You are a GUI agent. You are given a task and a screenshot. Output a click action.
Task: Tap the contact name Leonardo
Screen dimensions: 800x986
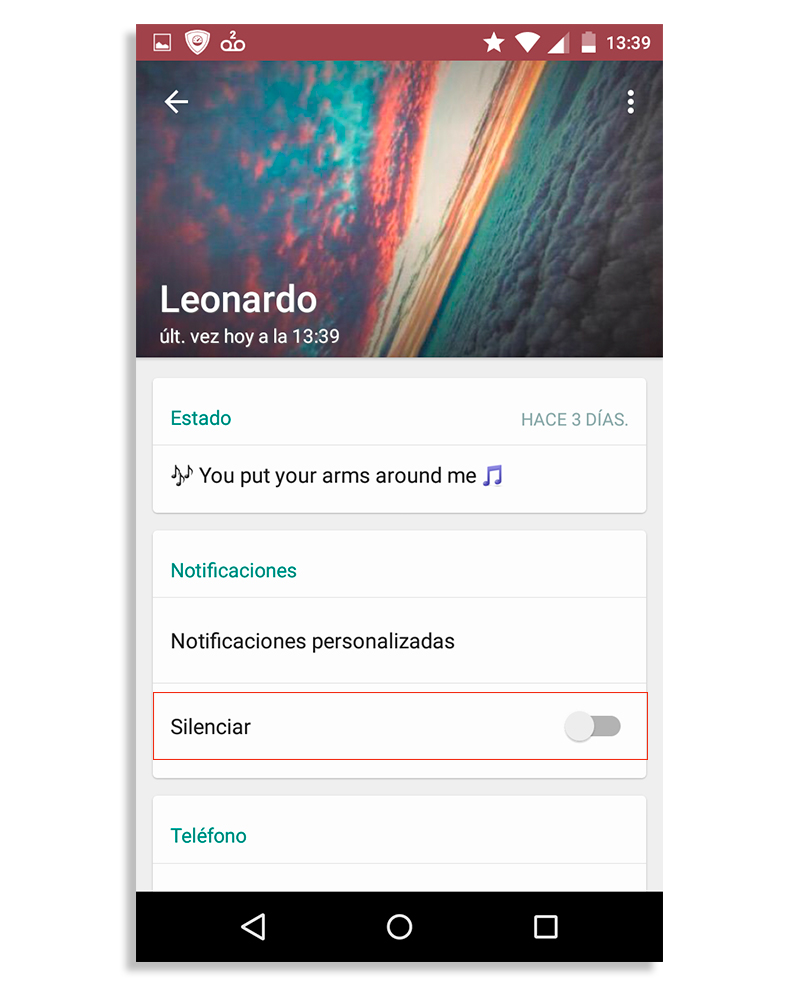tap(238, 299)
